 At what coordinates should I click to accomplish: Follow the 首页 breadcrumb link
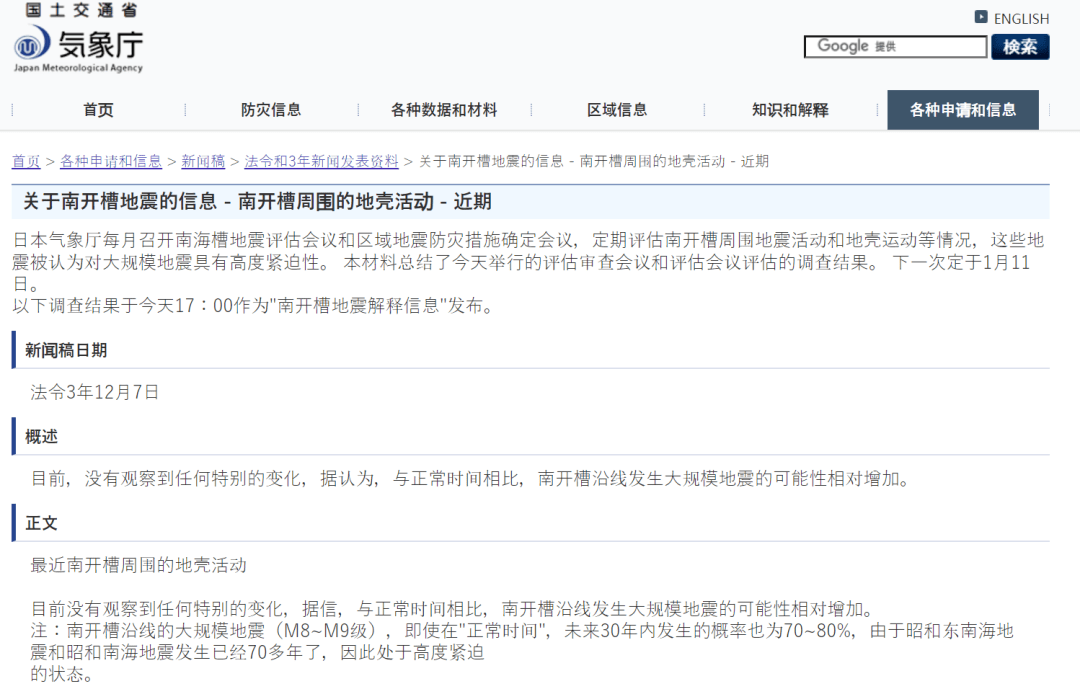26,161
